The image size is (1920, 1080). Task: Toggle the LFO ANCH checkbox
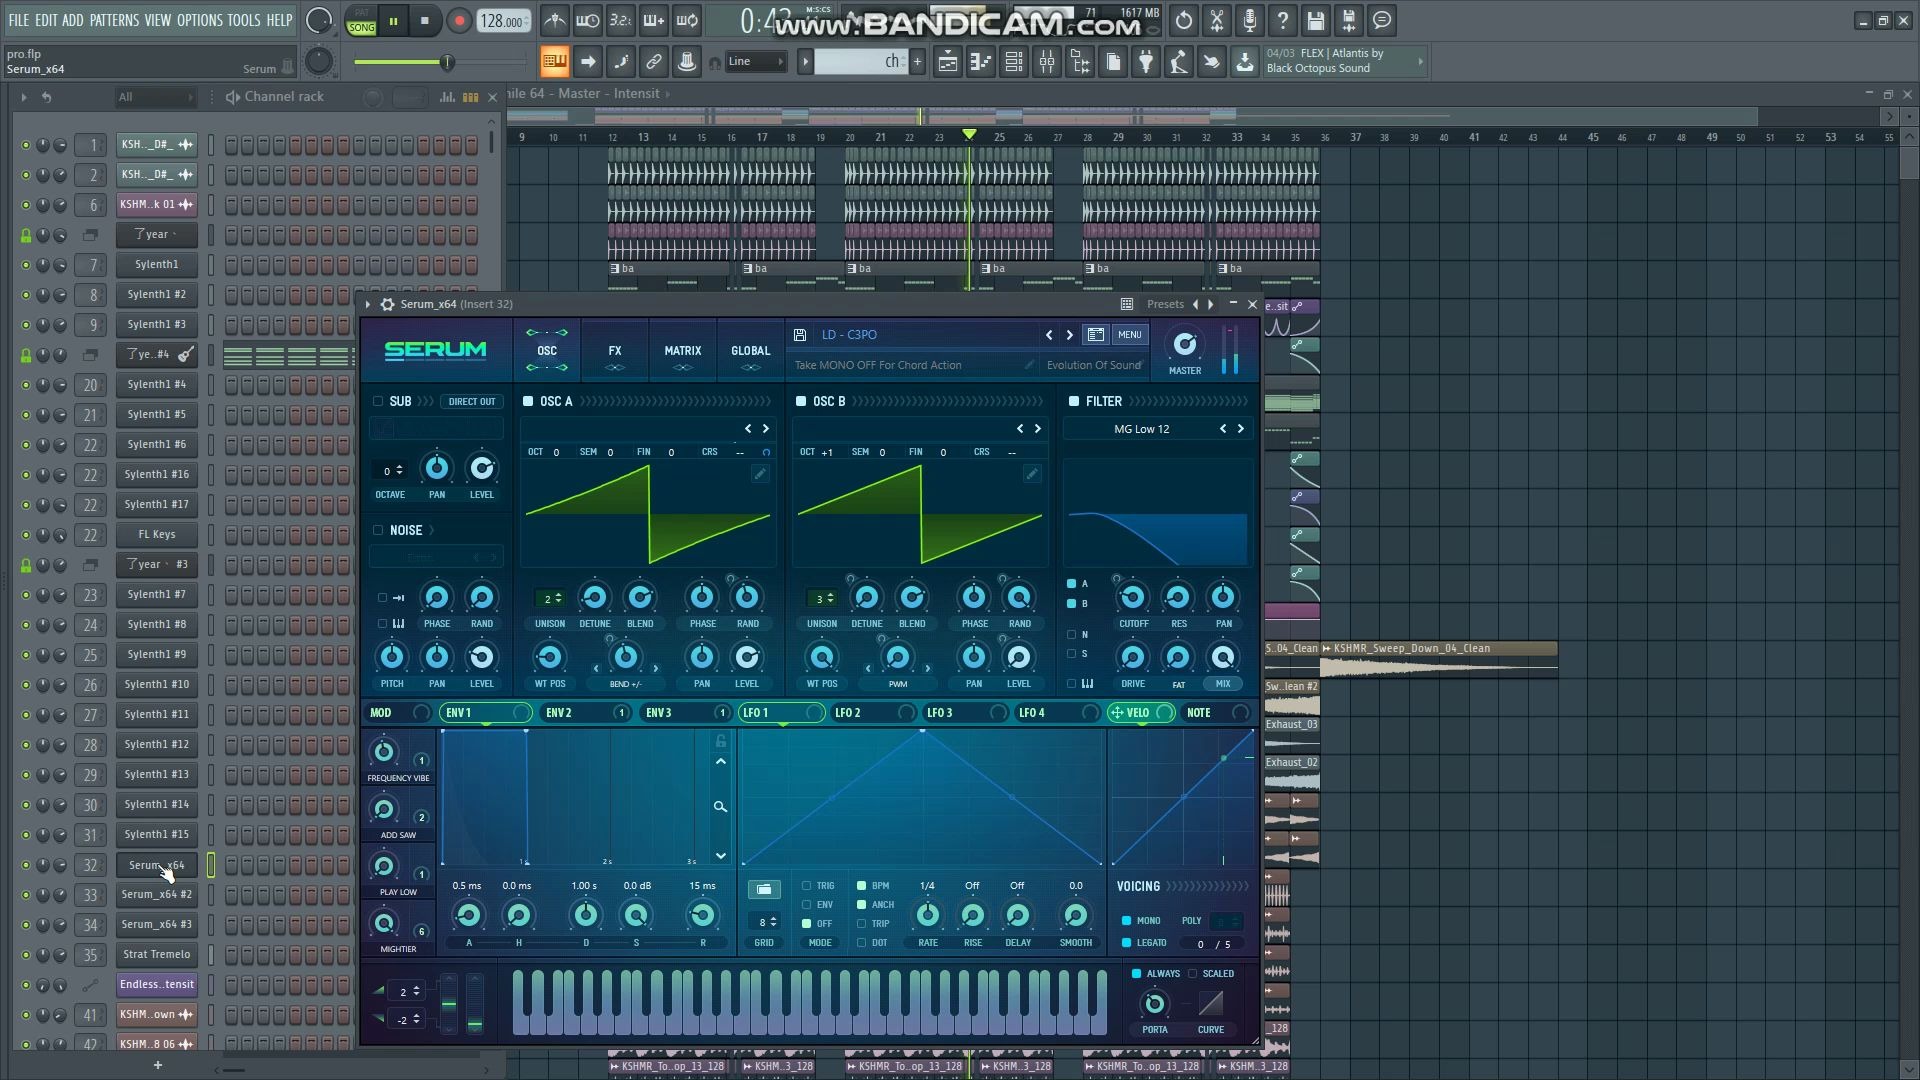point(861,905)
